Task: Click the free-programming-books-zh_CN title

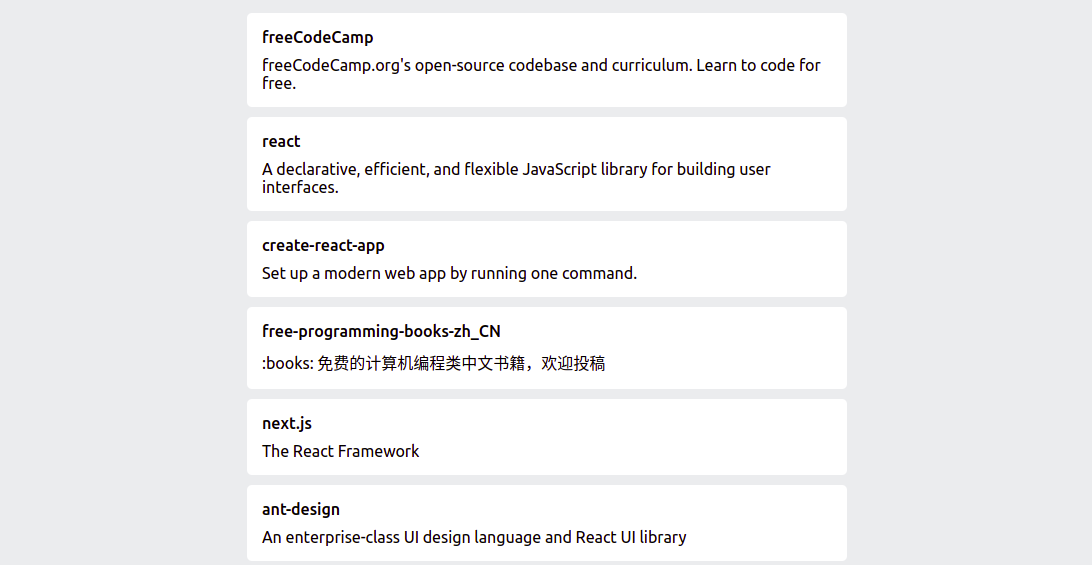Action: [381, 332]
